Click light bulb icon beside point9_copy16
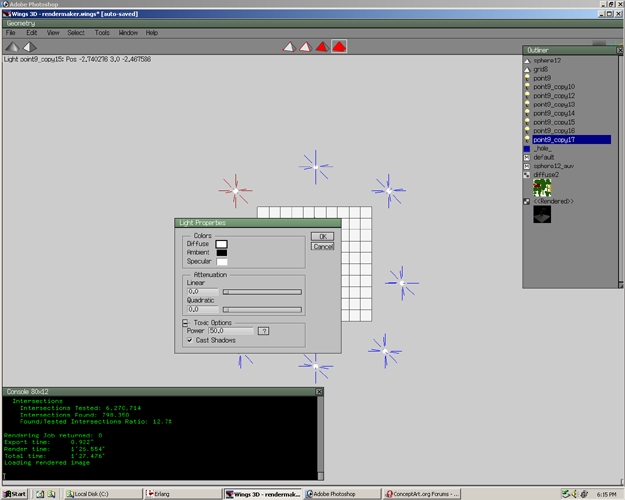 527,131
